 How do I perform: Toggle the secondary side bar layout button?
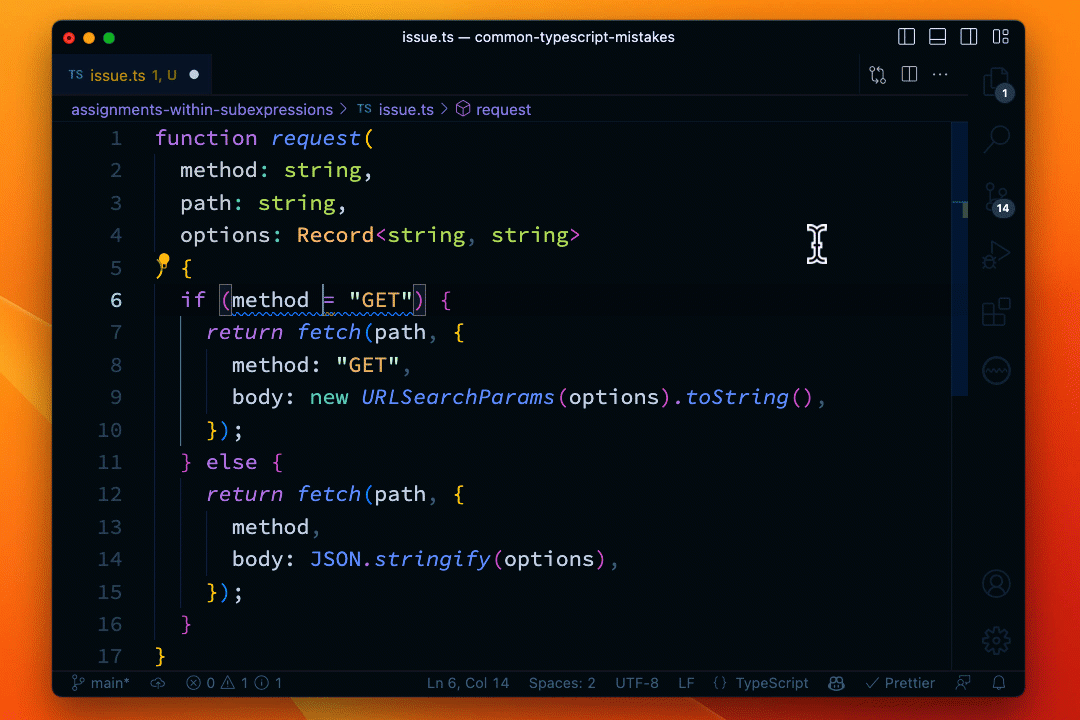[x=969, y=37]
